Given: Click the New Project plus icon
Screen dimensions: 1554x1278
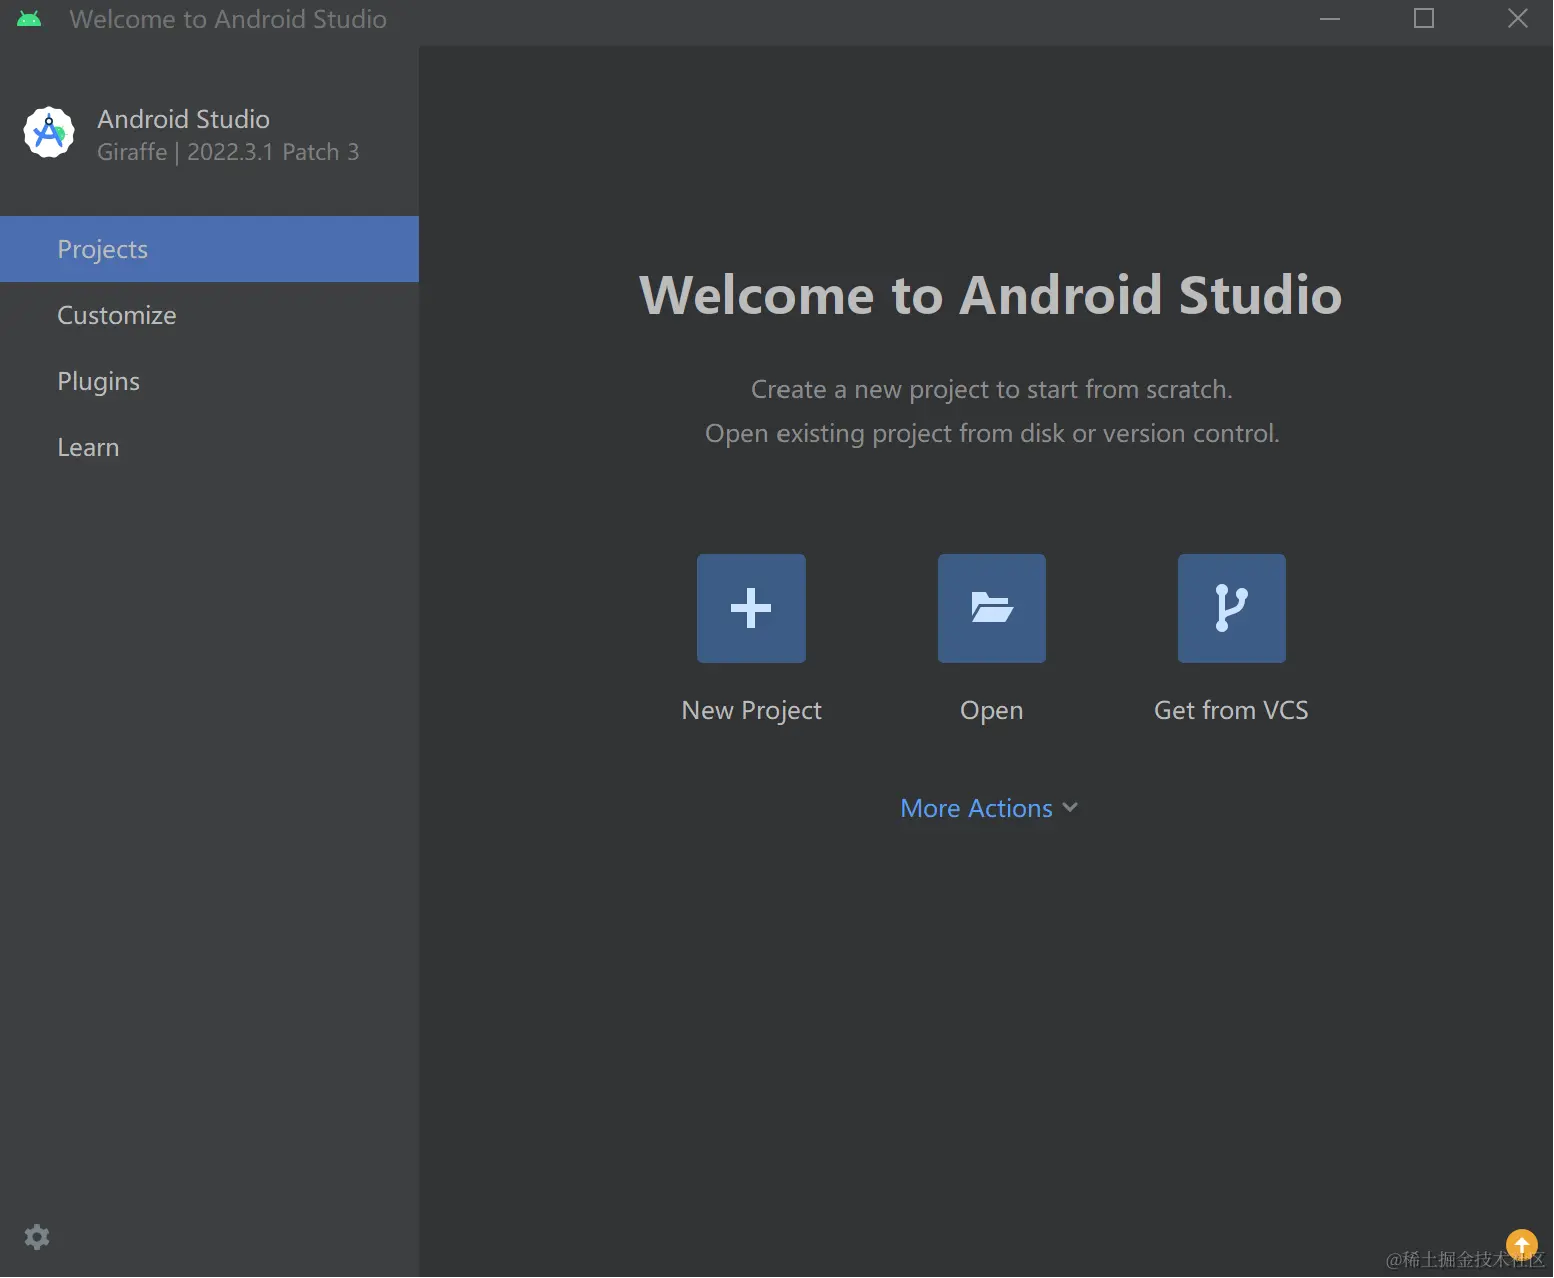Looking at the screenshot, I should point(751,608).
